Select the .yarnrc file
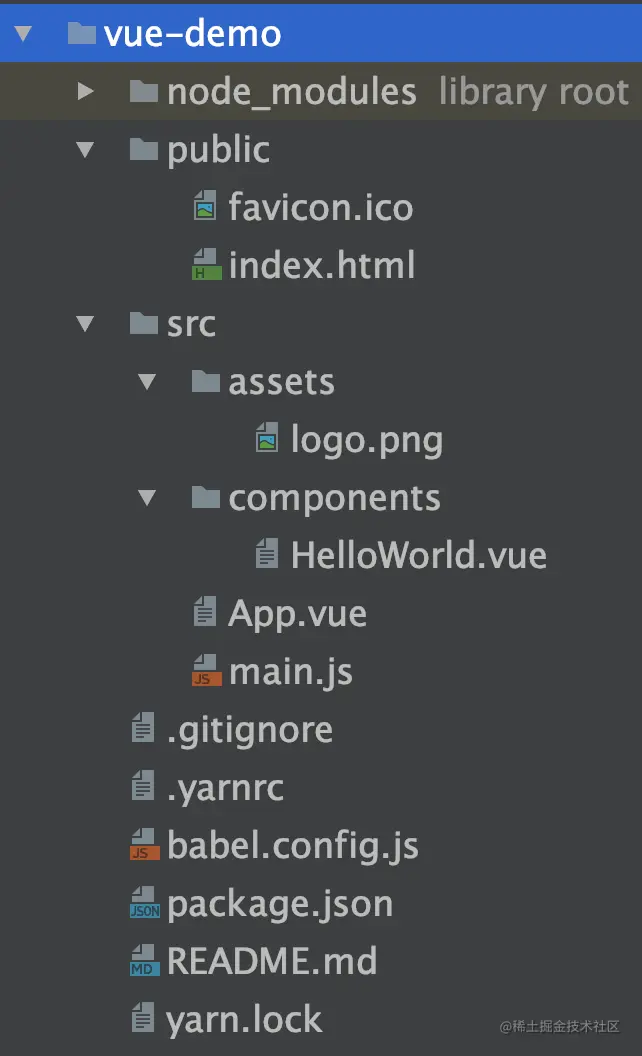 [x=225, y=788]
